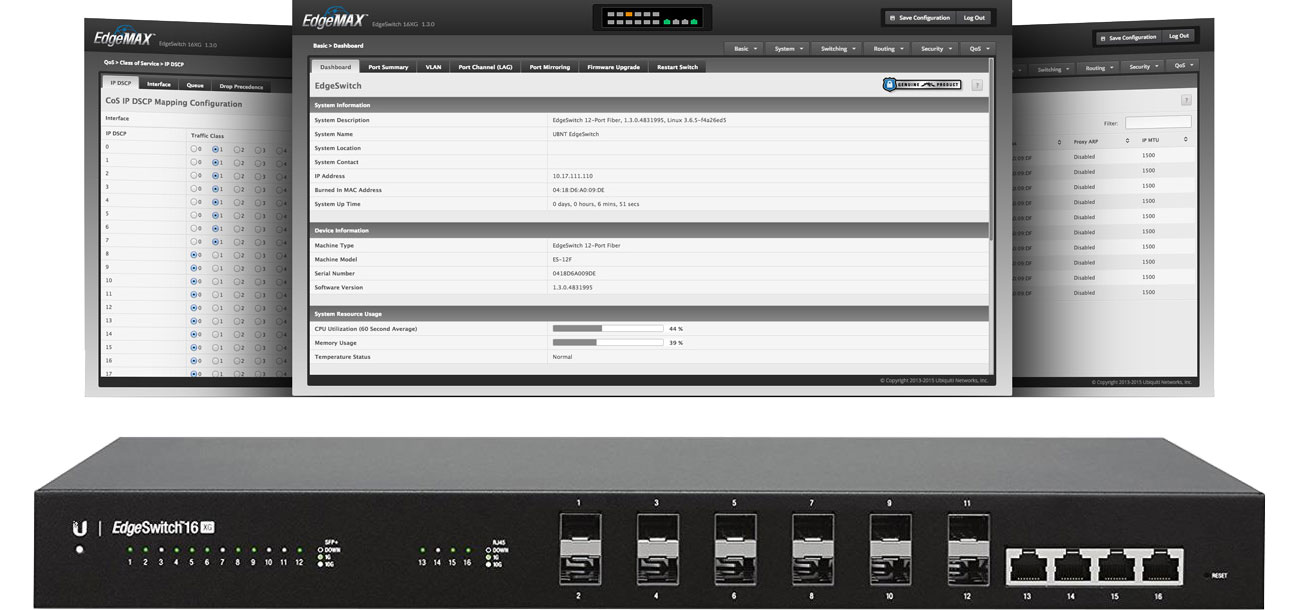
Task: Select the Dashboard tab
Action: coord(335,67)
